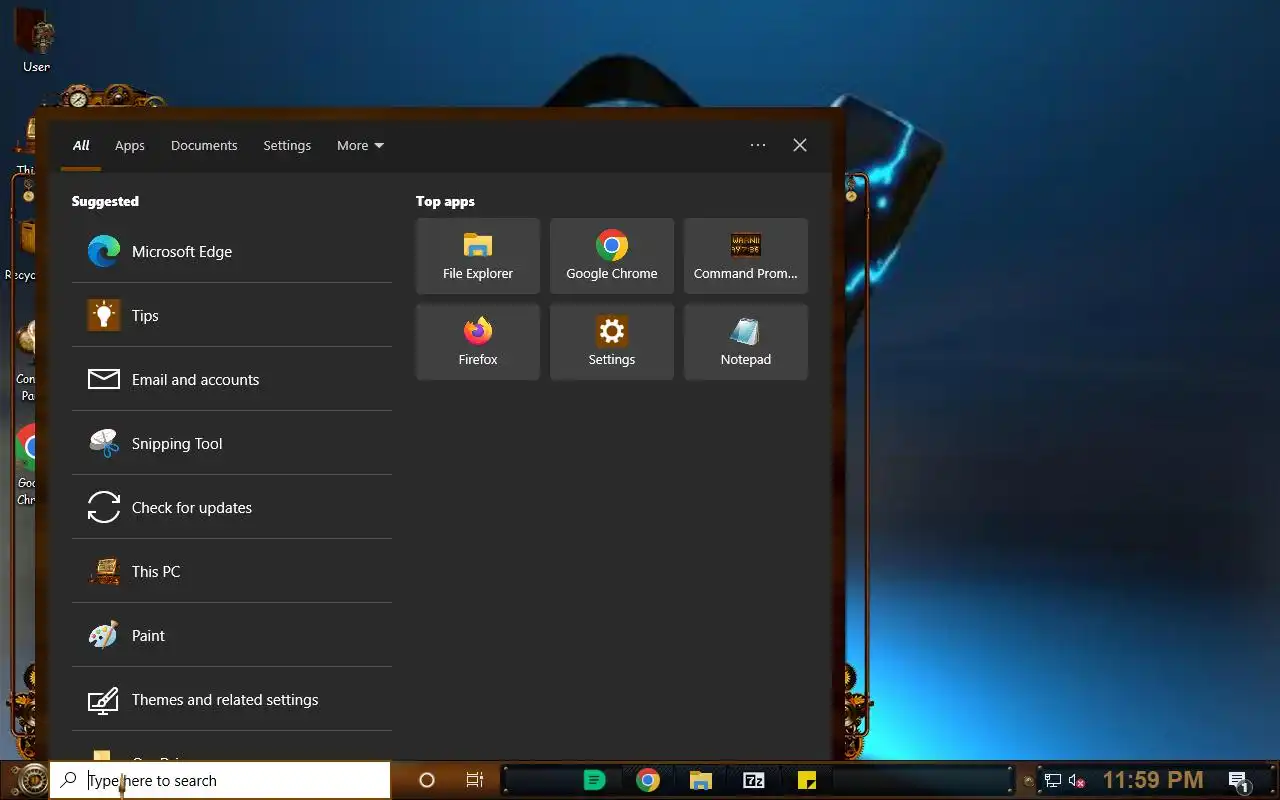
Task: Expand the More filter dropdown
Action: point(360,145)
